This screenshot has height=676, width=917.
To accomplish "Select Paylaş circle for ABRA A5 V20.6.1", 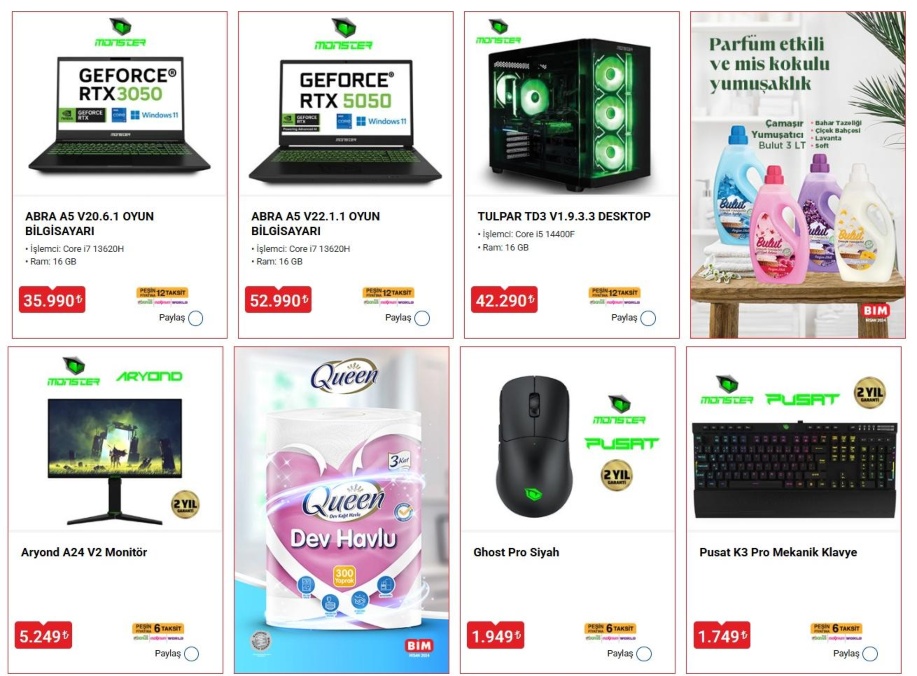I will 196,318.
